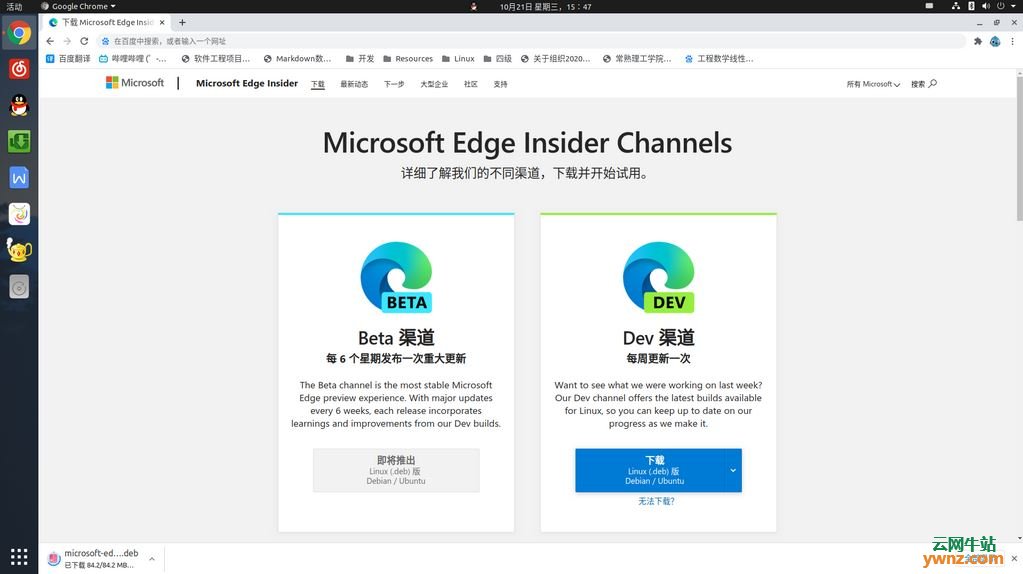Expand the Dev download platform dropdown arrow
Image resolution: width=1023 pixels, height=574 pixels.
(733, 470)
